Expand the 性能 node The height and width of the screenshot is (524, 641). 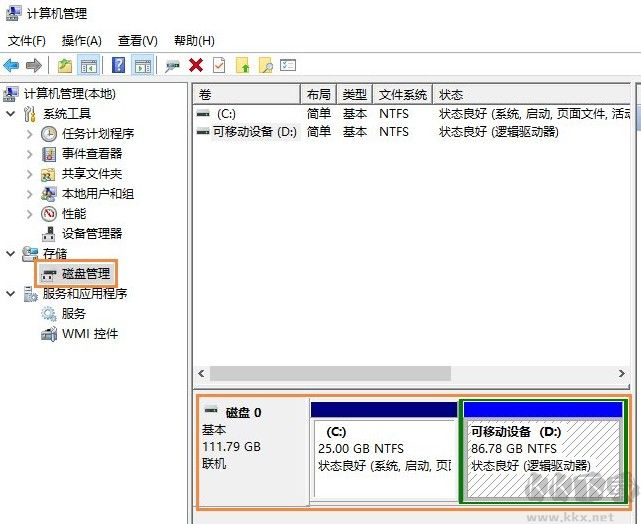click(x=29, y=214)
